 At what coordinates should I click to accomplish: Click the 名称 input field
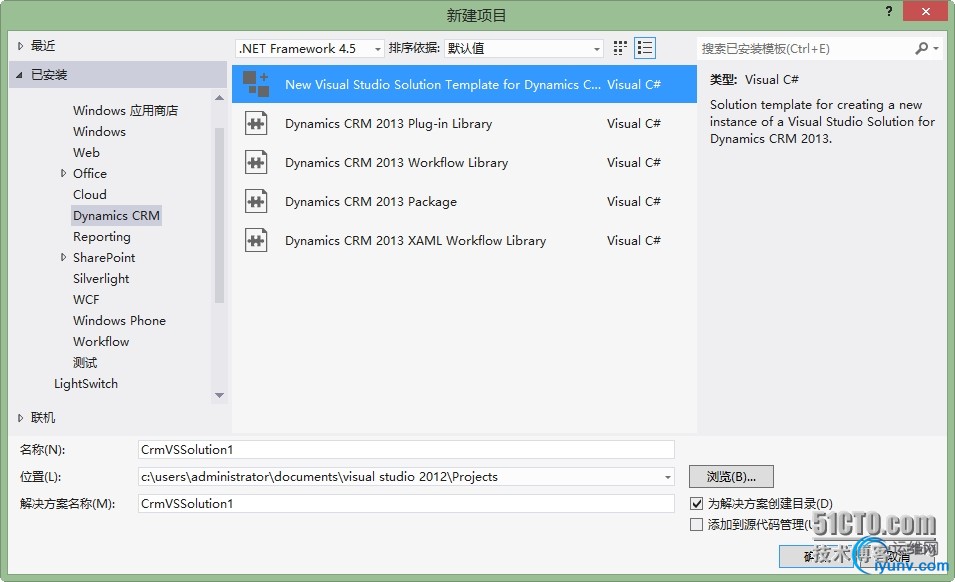[406, 449]
